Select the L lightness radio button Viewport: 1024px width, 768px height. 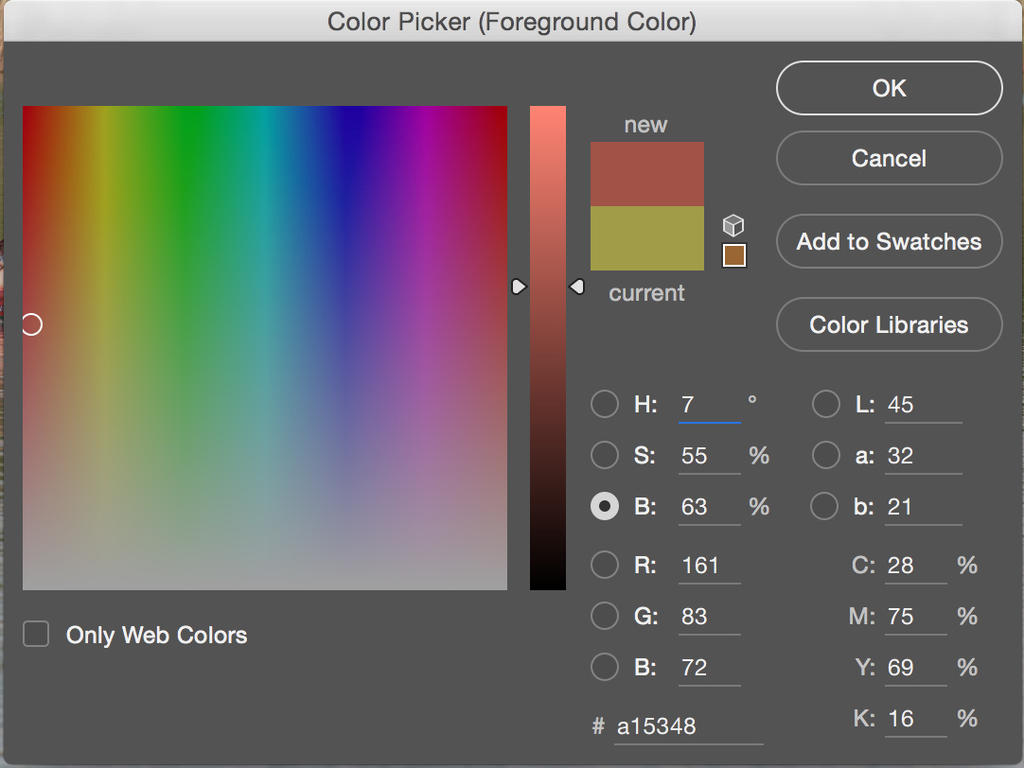826,405
